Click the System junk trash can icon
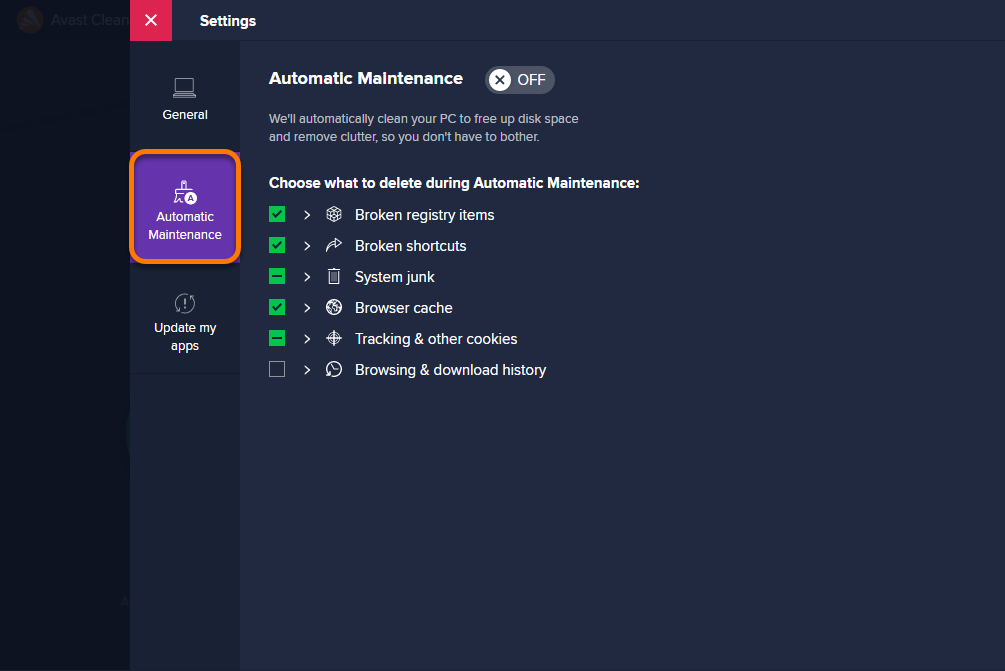 point(334,276)
